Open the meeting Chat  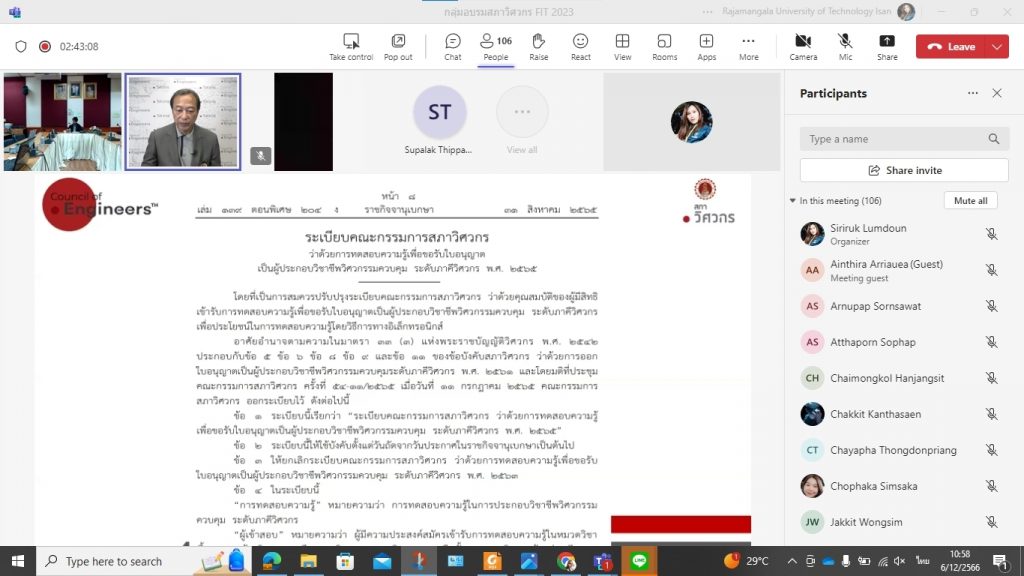tap(453, 46)
